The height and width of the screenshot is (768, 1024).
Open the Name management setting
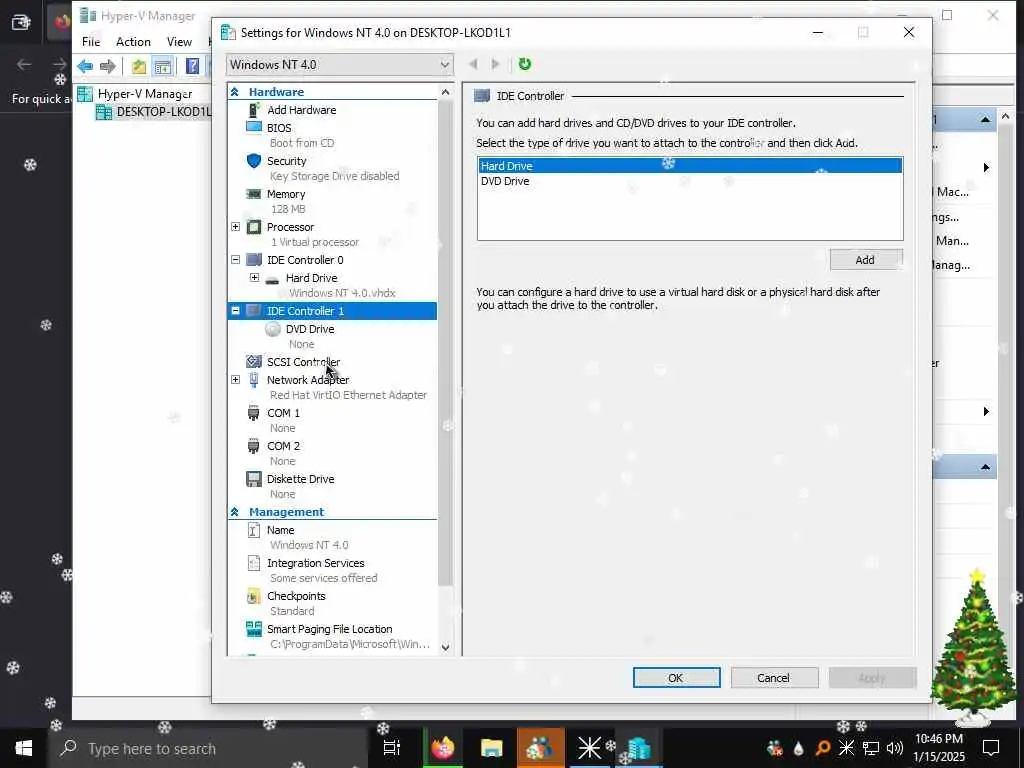click(280, 530)
